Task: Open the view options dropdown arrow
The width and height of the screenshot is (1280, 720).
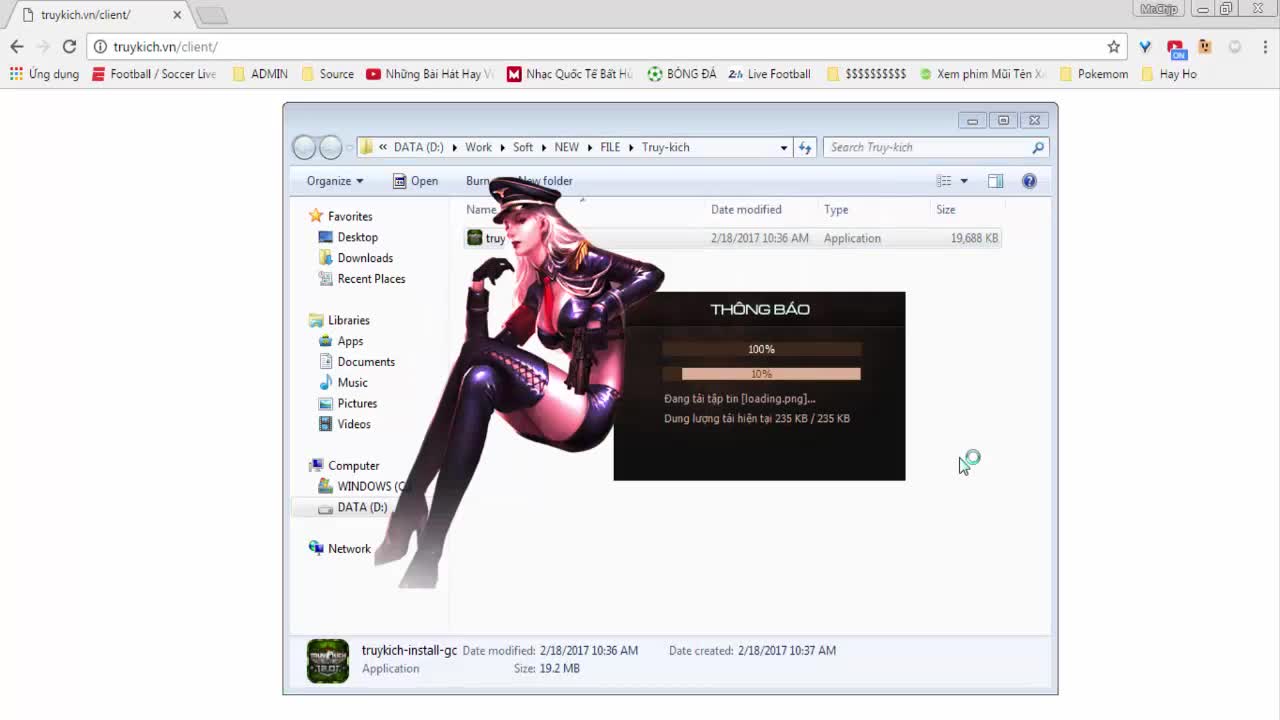Action: pyautogui.click(x=964, y=181)
